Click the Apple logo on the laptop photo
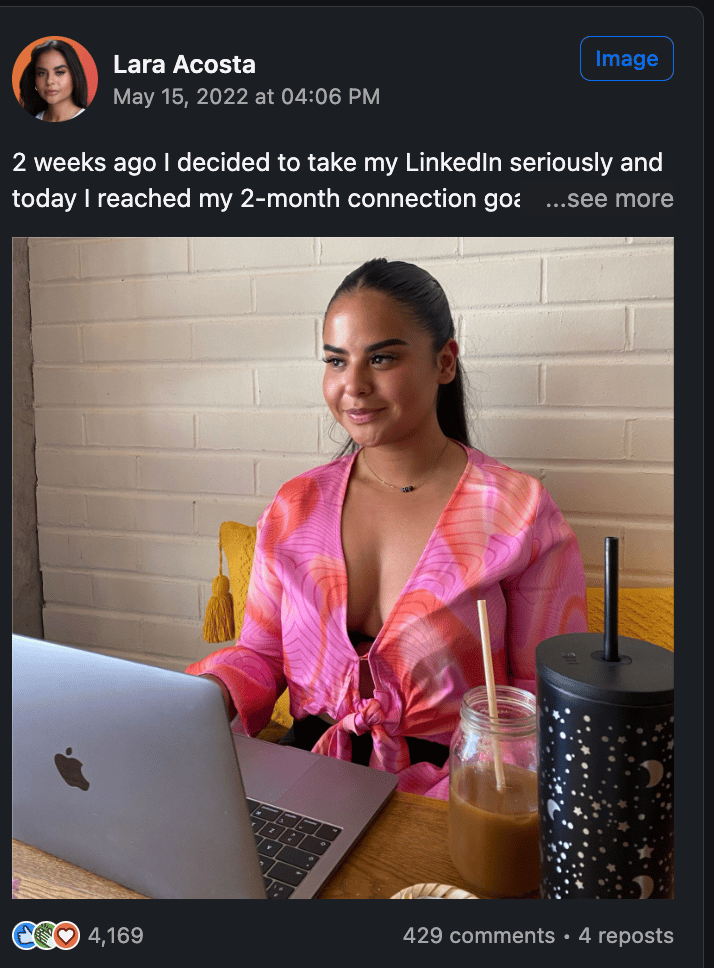714x968 pixels. pos(72,769)
